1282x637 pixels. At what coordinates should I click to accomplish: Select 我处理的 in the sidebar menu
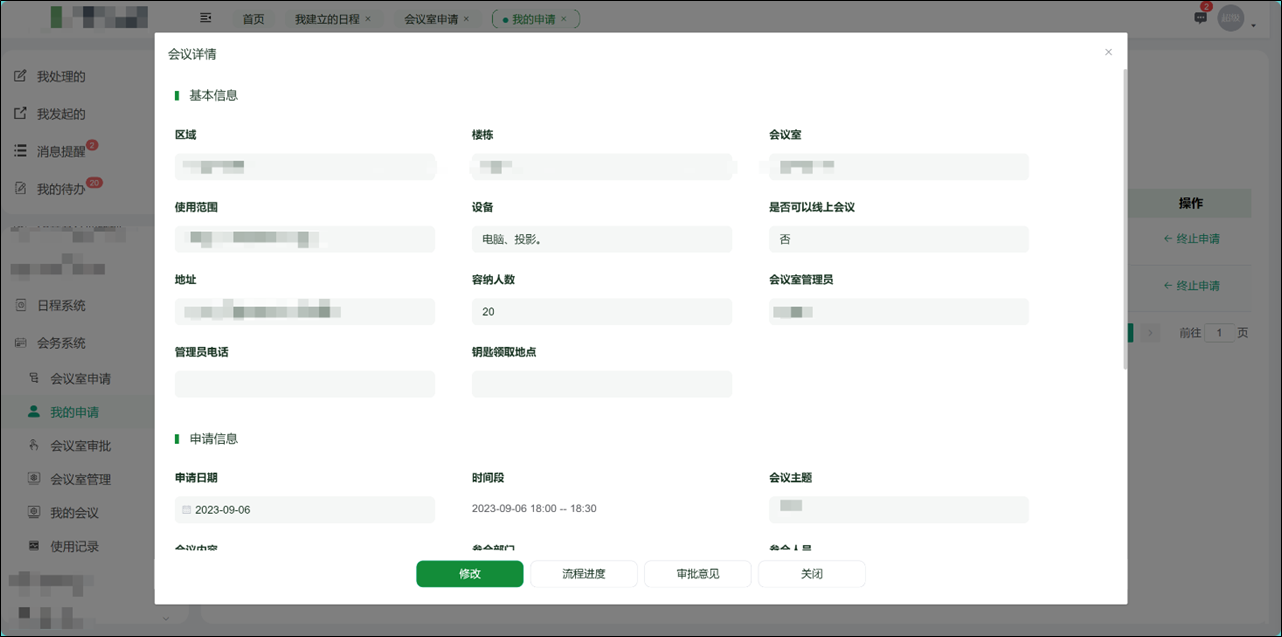[x=60, y=75]
